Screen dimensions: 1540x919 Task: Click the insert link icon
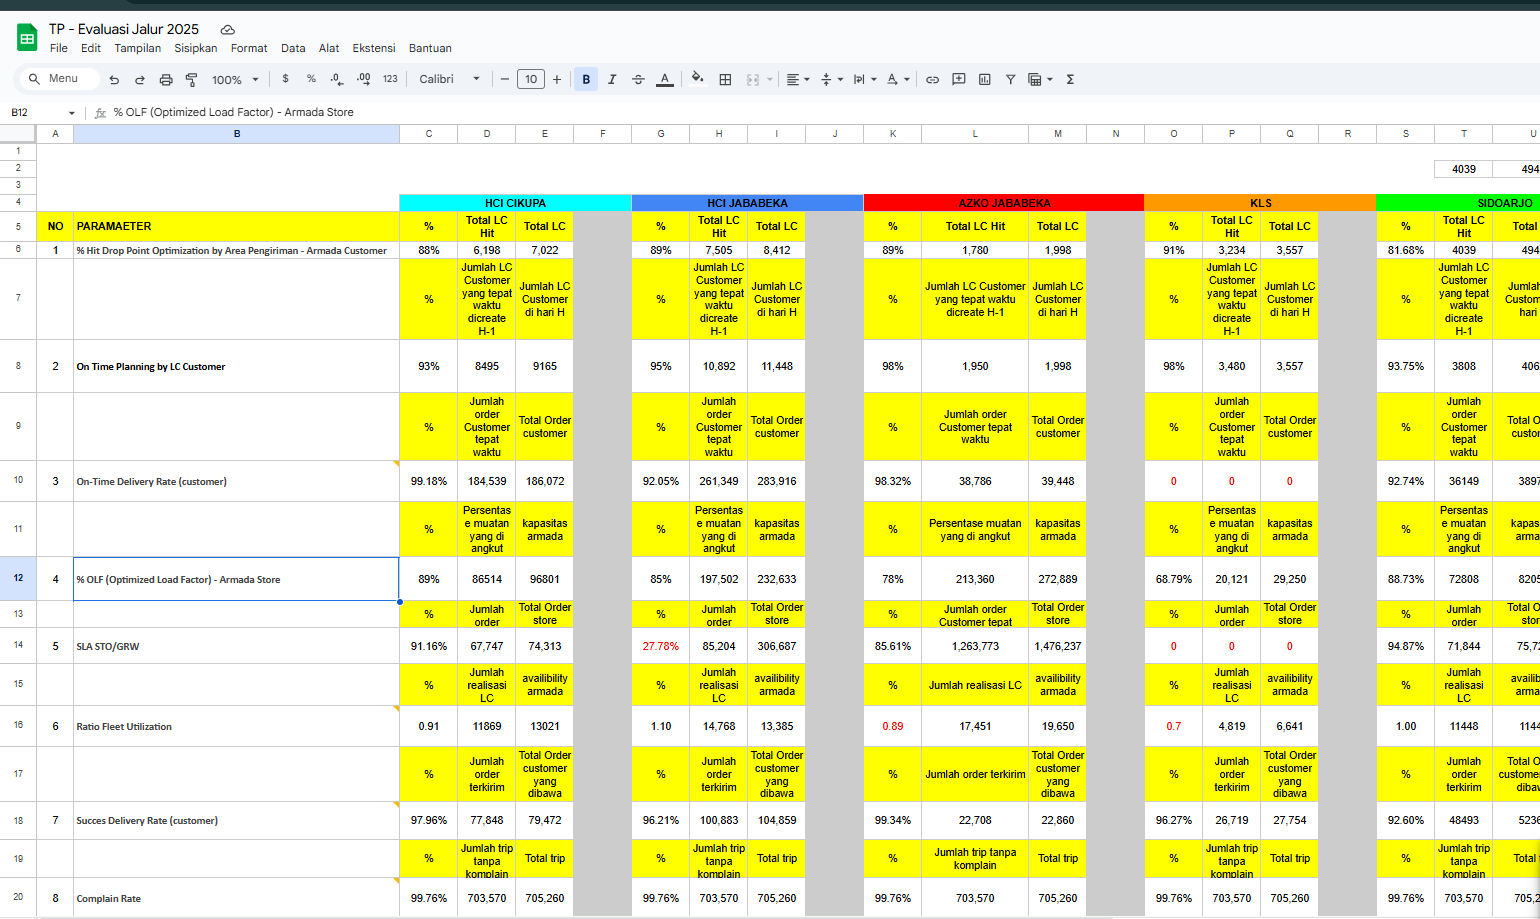click(931, 79)
